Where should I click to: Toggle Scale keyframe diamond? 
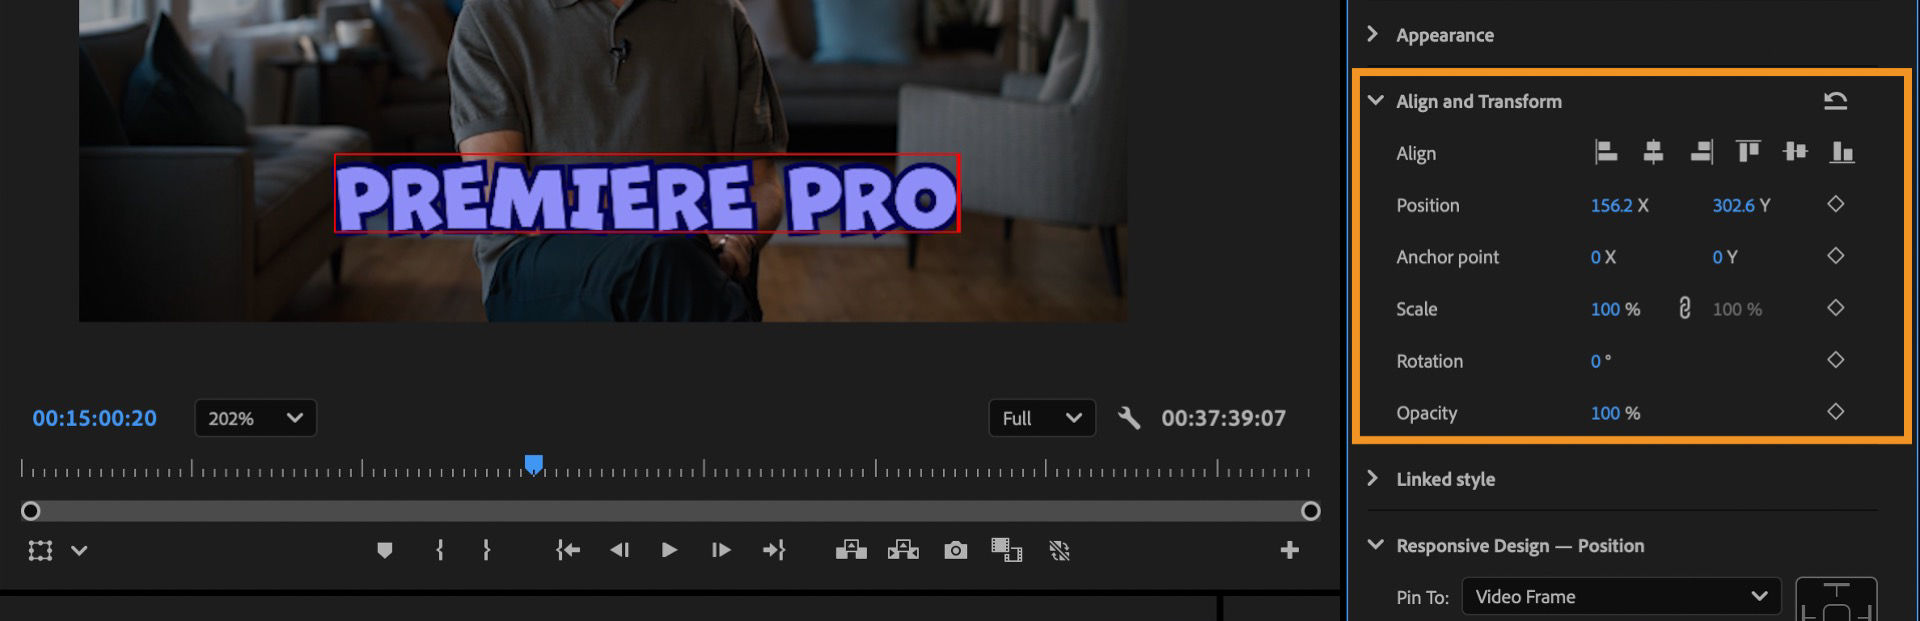click(1835, 308)
